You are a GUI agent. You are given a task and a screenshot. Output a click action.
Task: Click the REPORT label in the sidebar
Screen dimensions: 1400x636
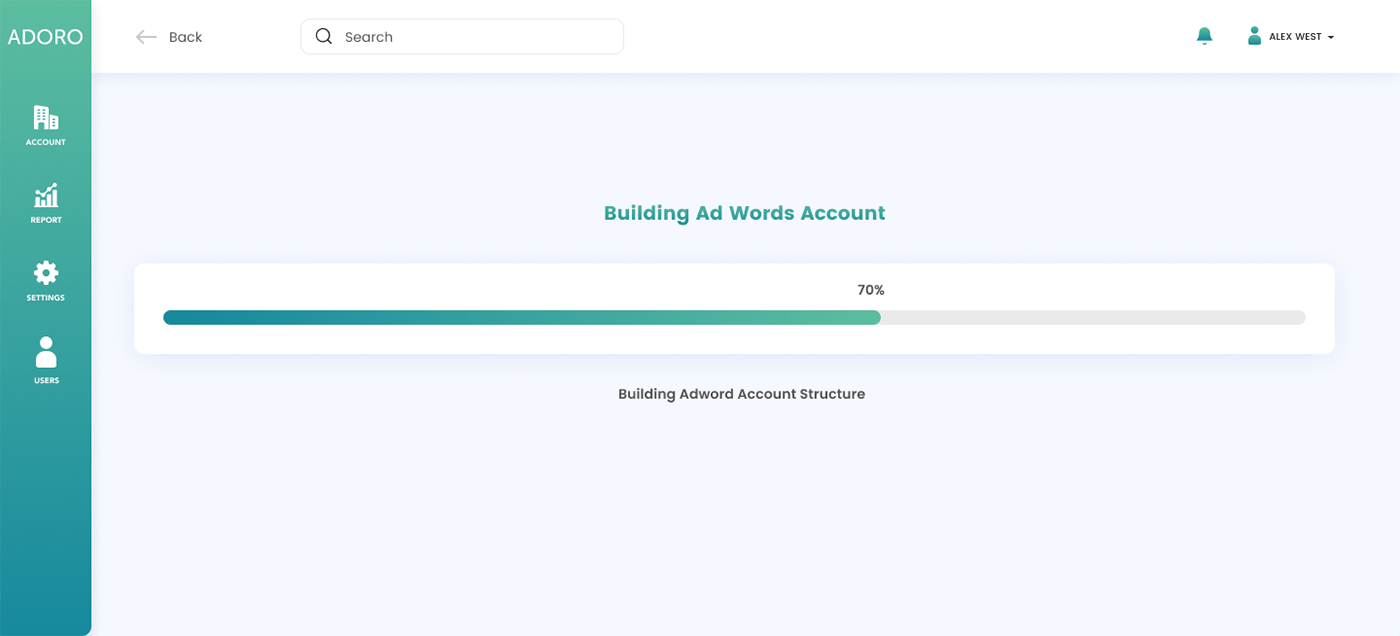[45, 219]
